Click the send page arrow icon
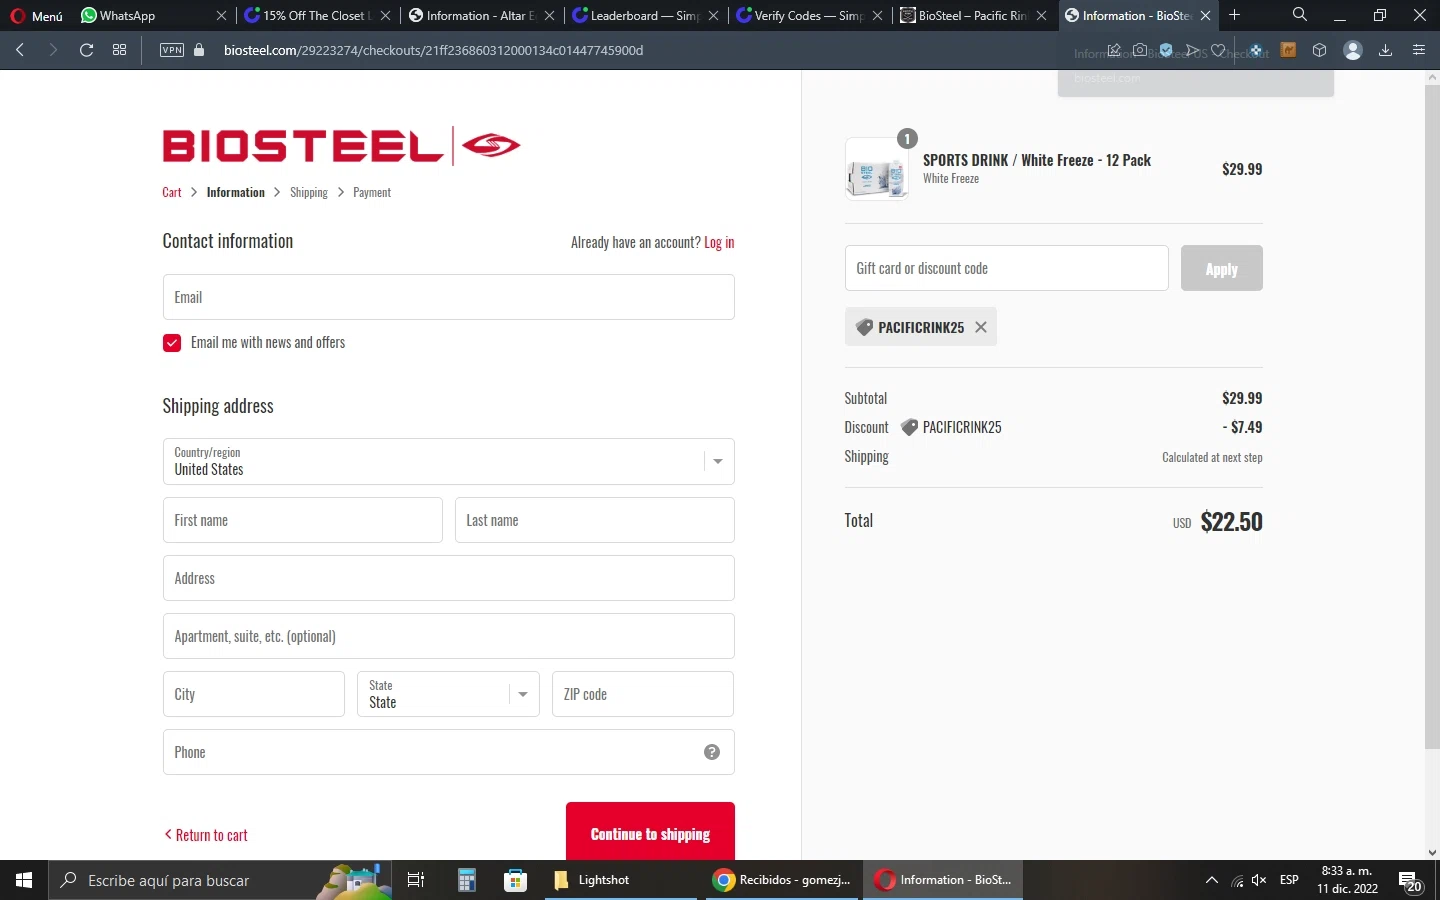1440x900 pixels. 1192,50
